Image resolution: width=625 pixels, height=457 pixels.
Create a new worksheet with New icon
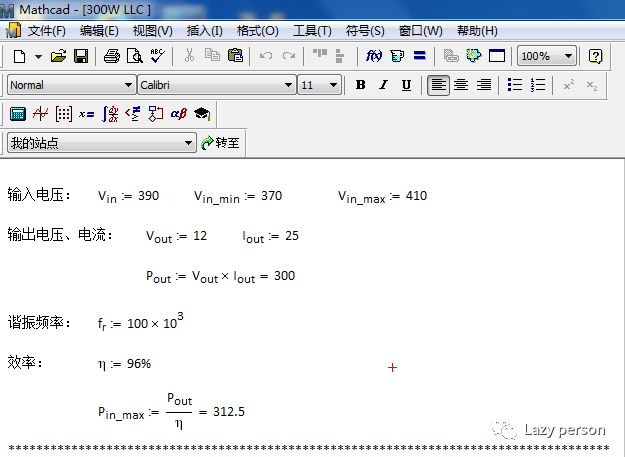pos(19,56)
